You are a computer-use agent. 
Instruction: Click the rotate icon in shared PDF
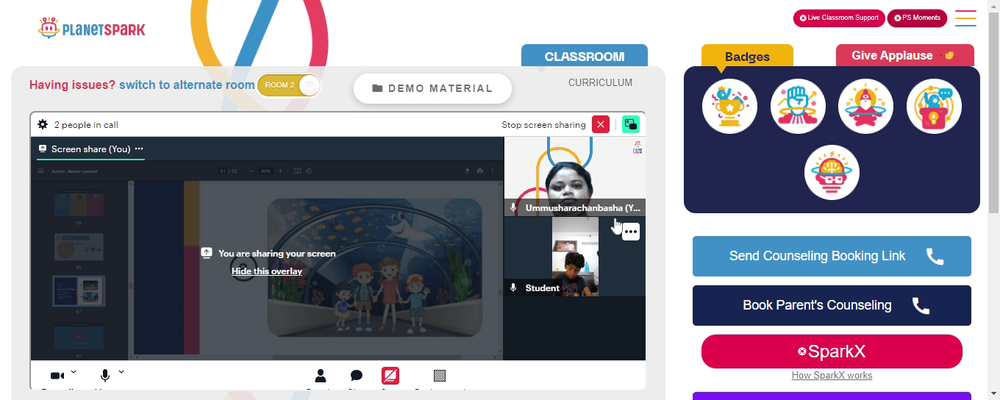tap(309, 171)
